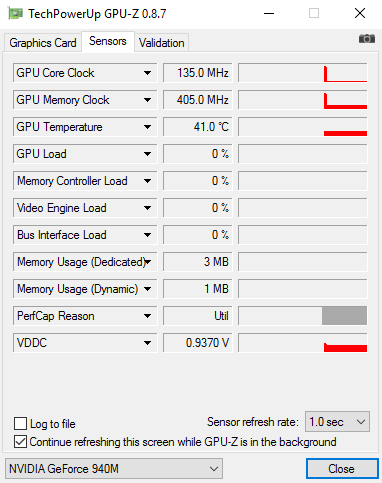Enable the Log to file checkbox
The image size is (382, 483).
coord(20,424)
